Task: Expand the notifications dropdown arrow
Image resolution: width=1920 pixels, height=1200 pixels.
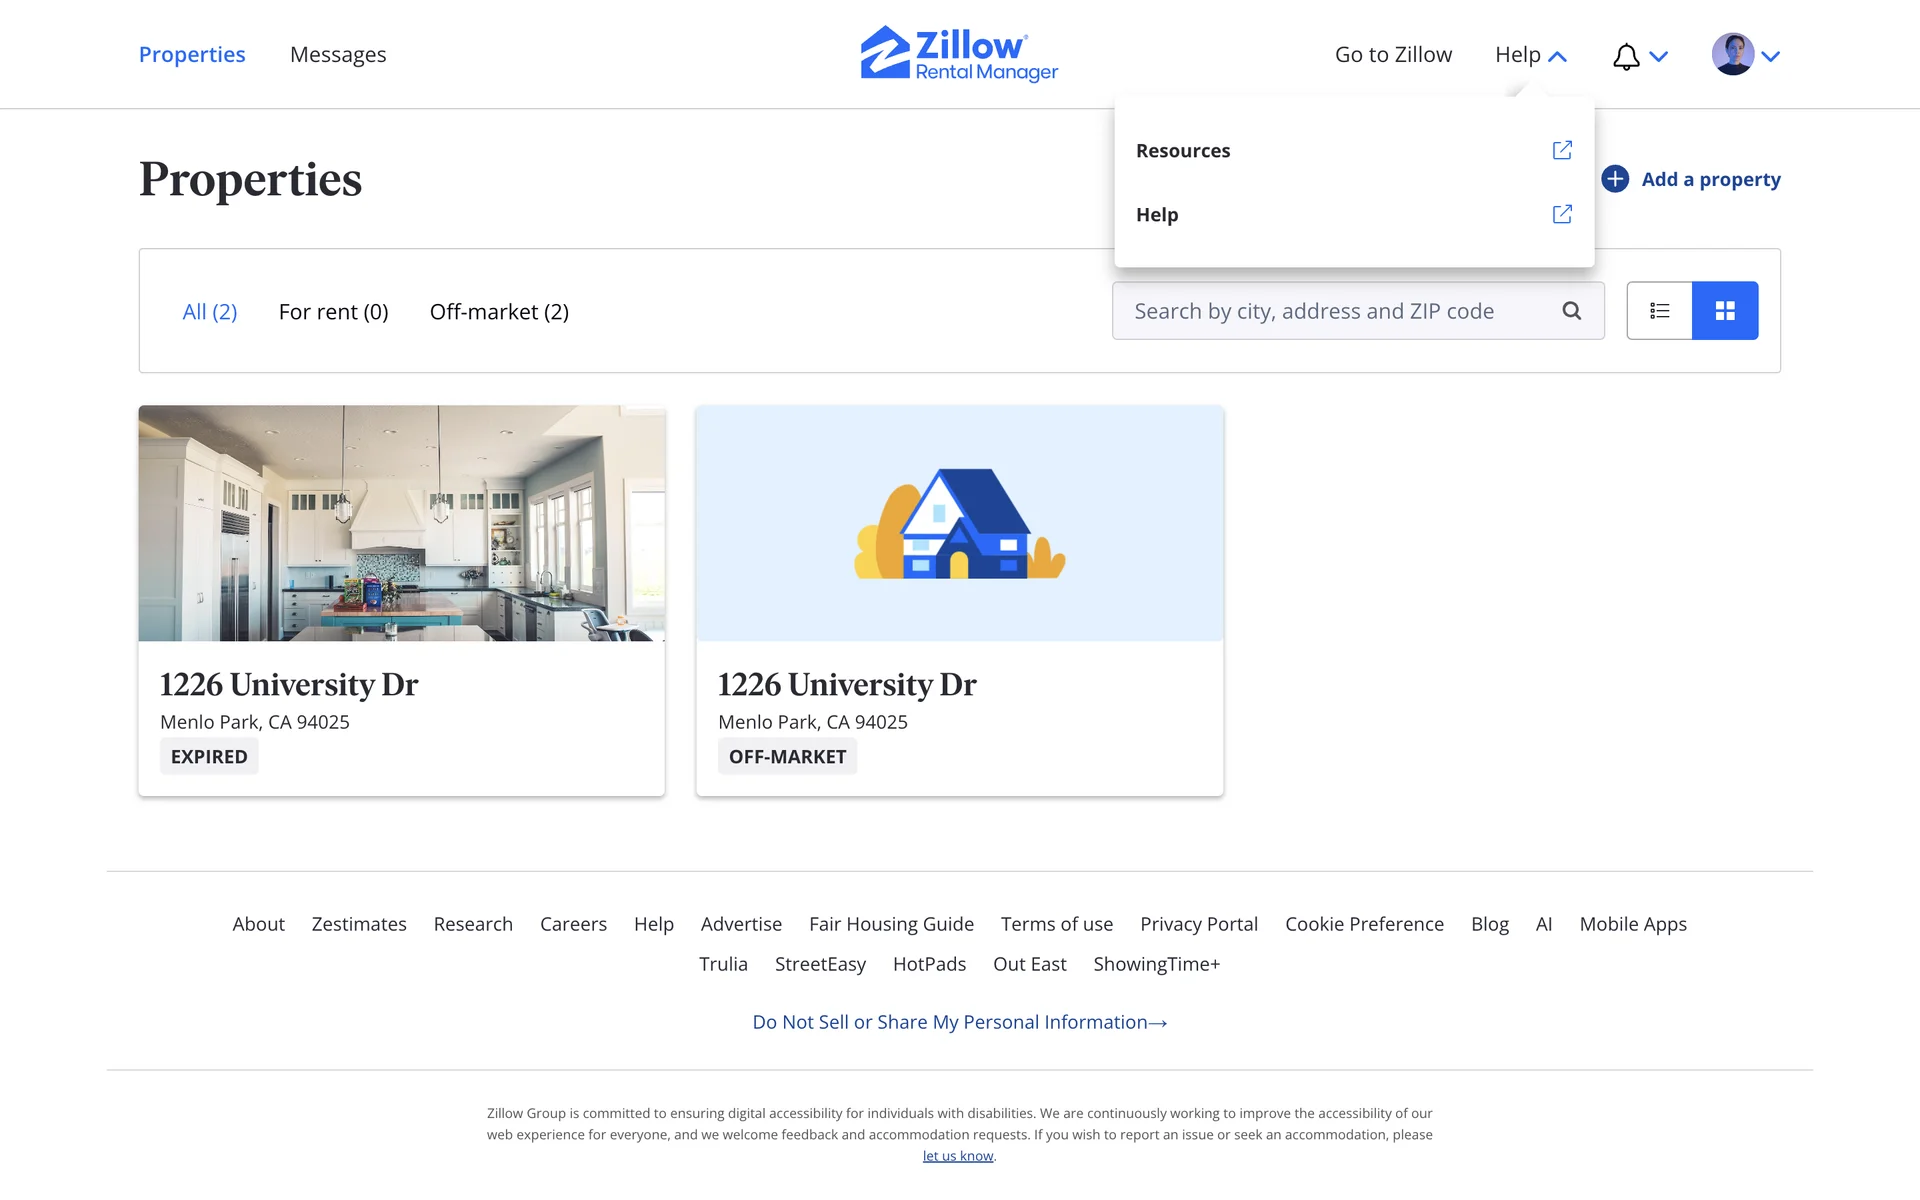Action: (1659, 57)
